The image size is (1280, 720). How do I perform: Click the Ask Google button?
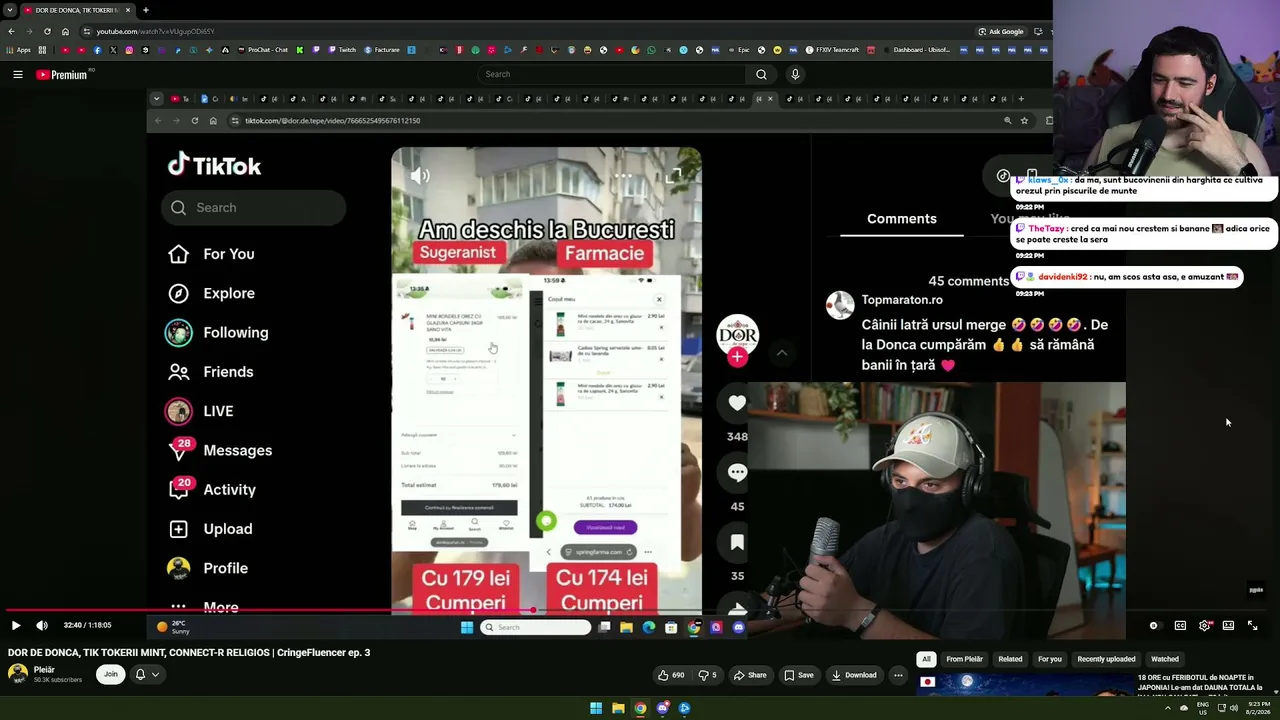(x=1001, y=31)
